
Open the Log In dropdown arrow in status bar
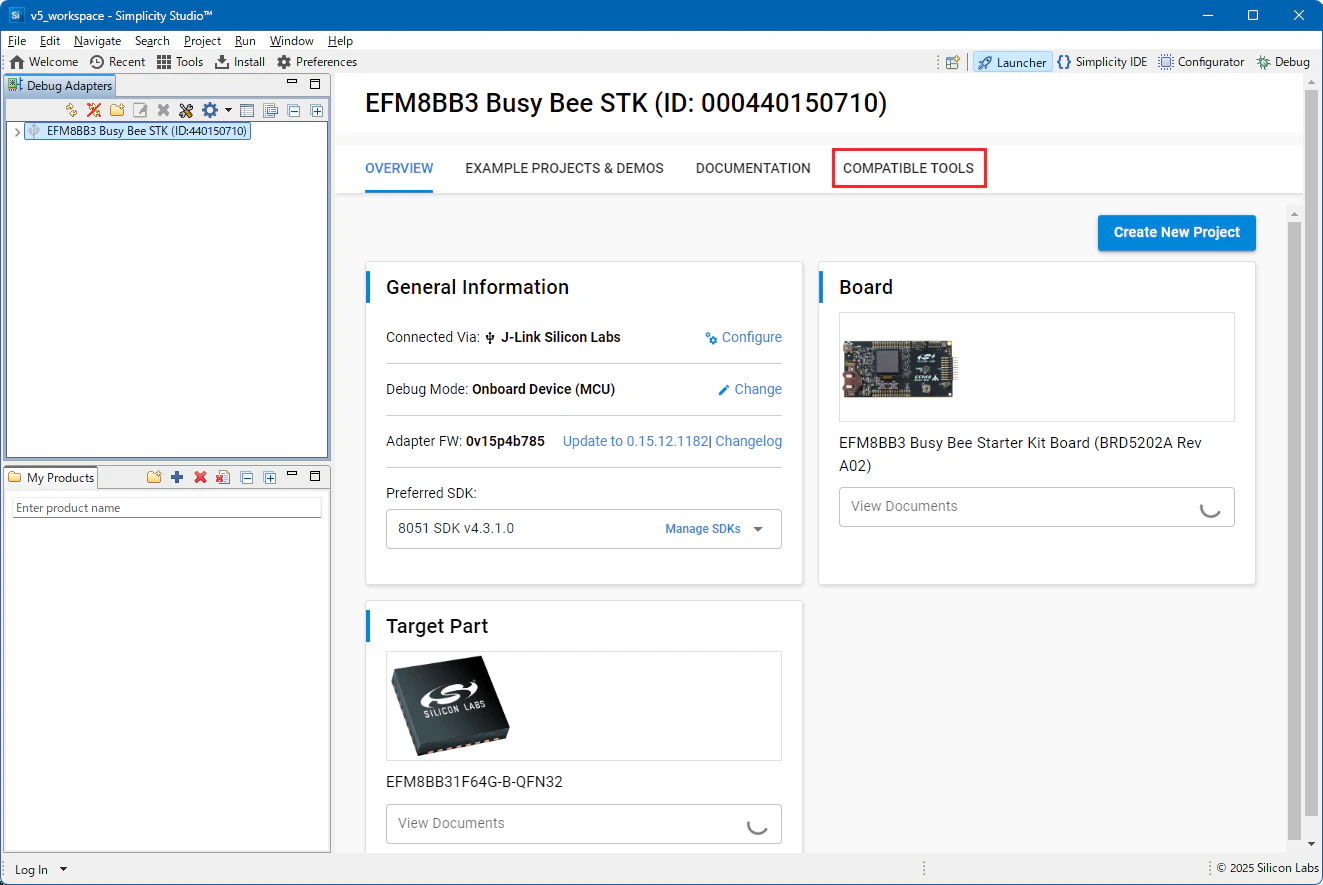(x=63, y=870)
